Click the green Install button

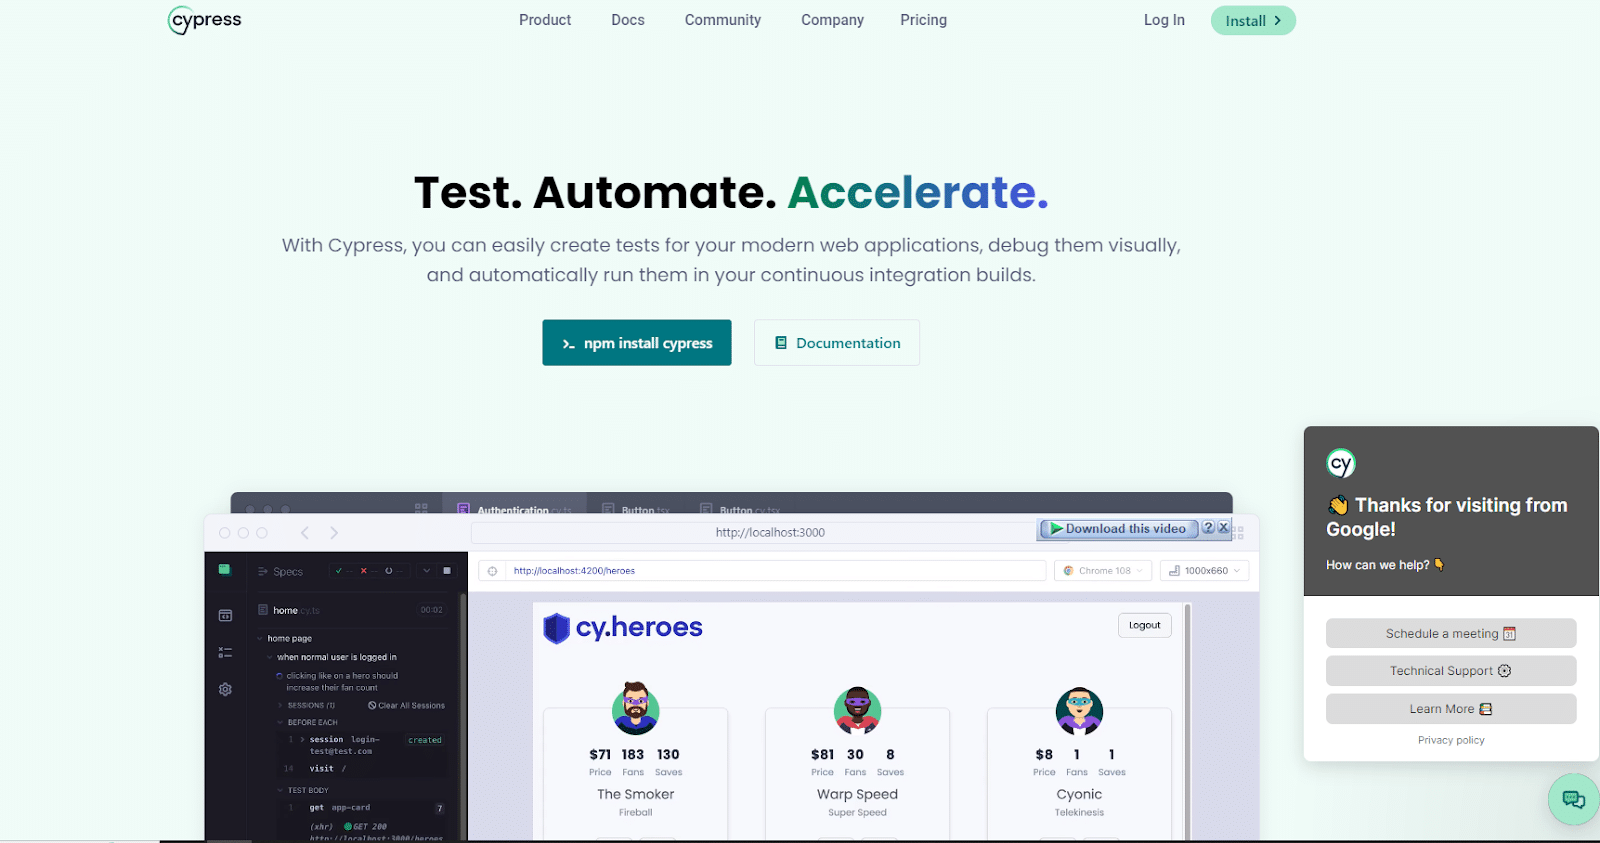pos(1253,20)
